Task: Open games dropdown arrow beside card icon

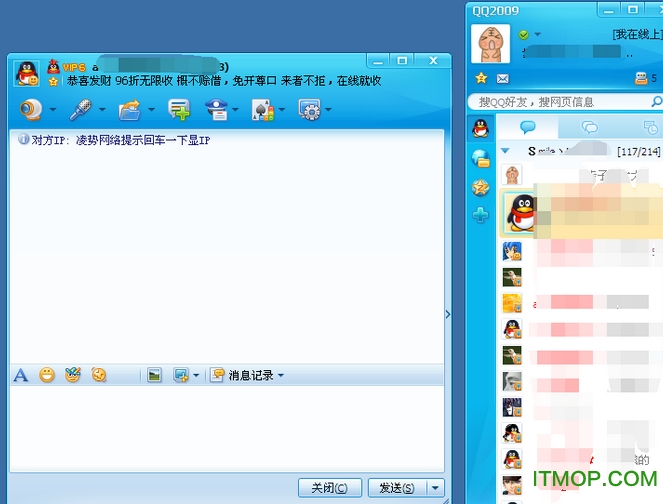Action: coord(282,110)
